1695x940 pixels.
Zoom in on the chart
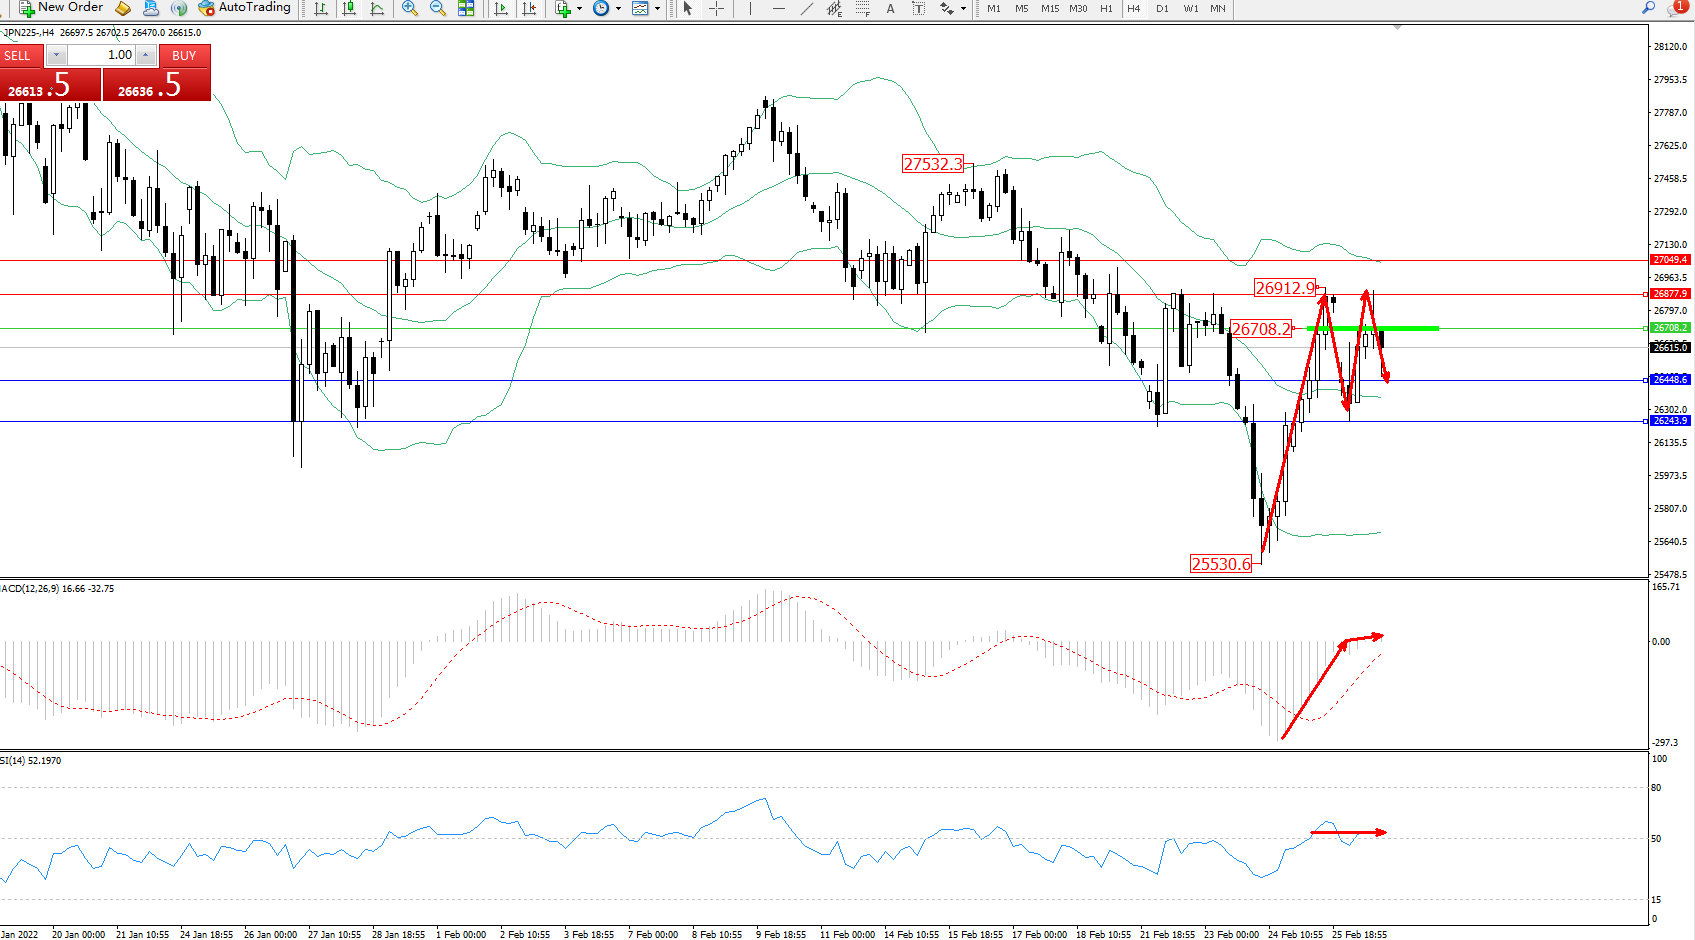click(410, 8)
